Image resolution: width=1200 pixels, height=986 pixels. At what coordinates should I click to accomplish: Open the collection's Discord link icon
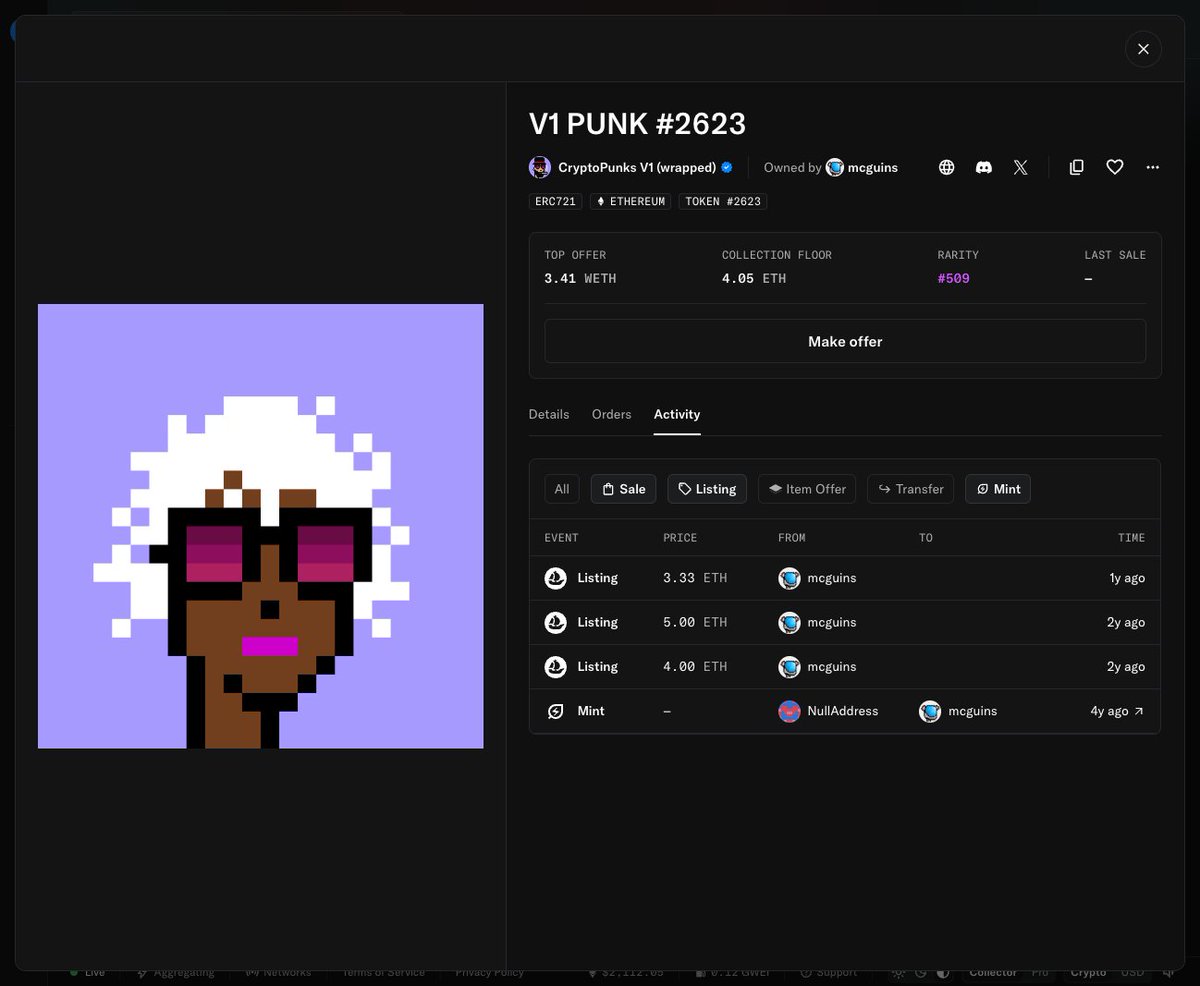click(x=983, y=167)
